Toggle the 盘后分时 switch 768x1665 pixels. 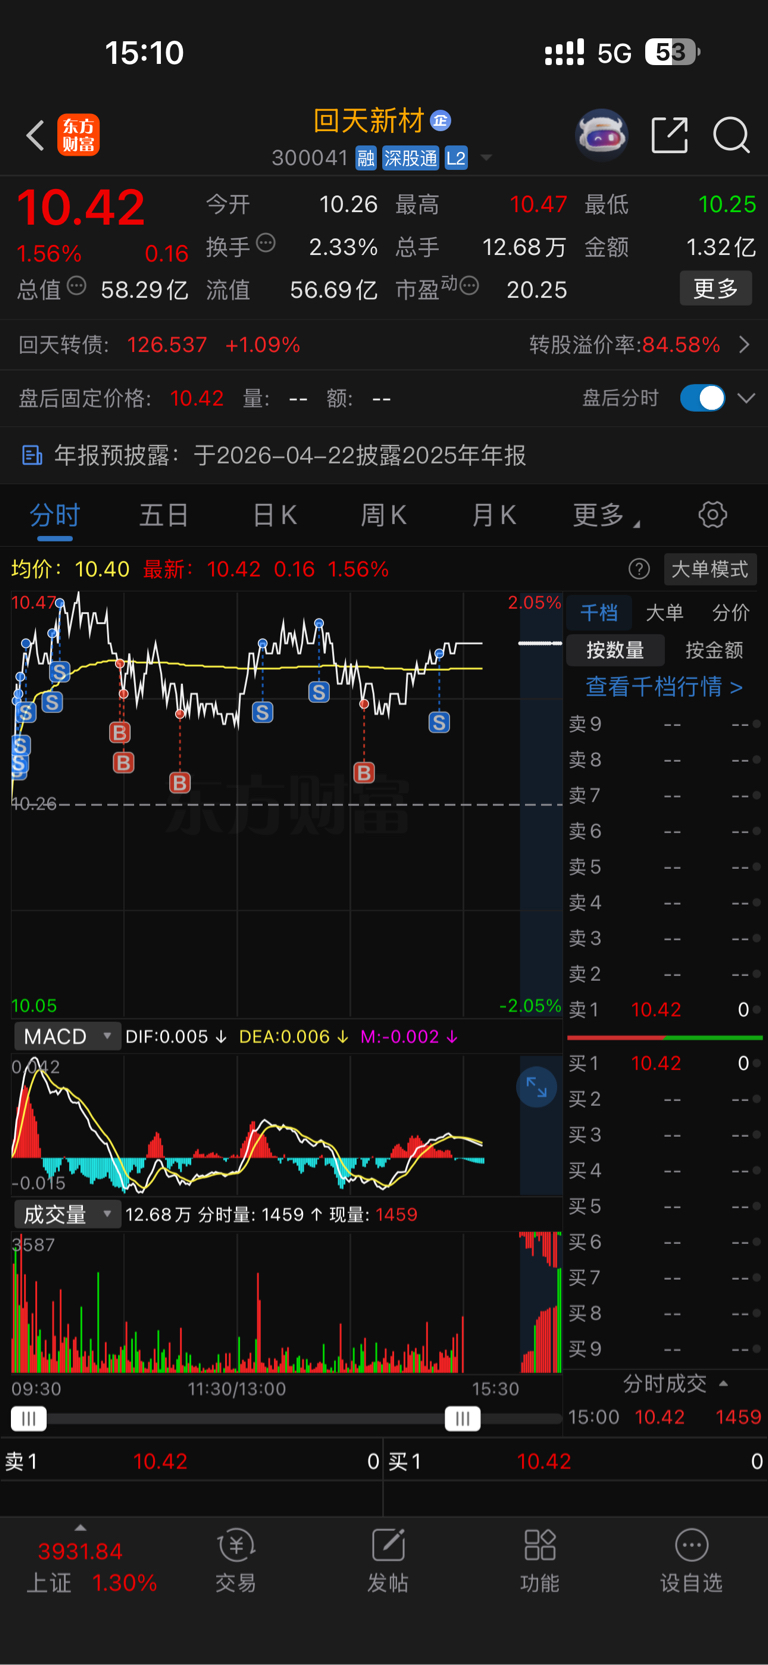pos(702,398)
